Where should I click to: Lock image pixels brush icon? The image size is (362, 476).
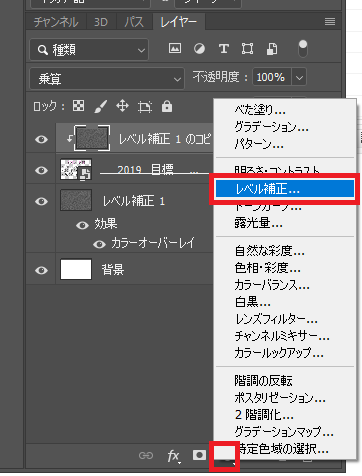coord(100,107)
